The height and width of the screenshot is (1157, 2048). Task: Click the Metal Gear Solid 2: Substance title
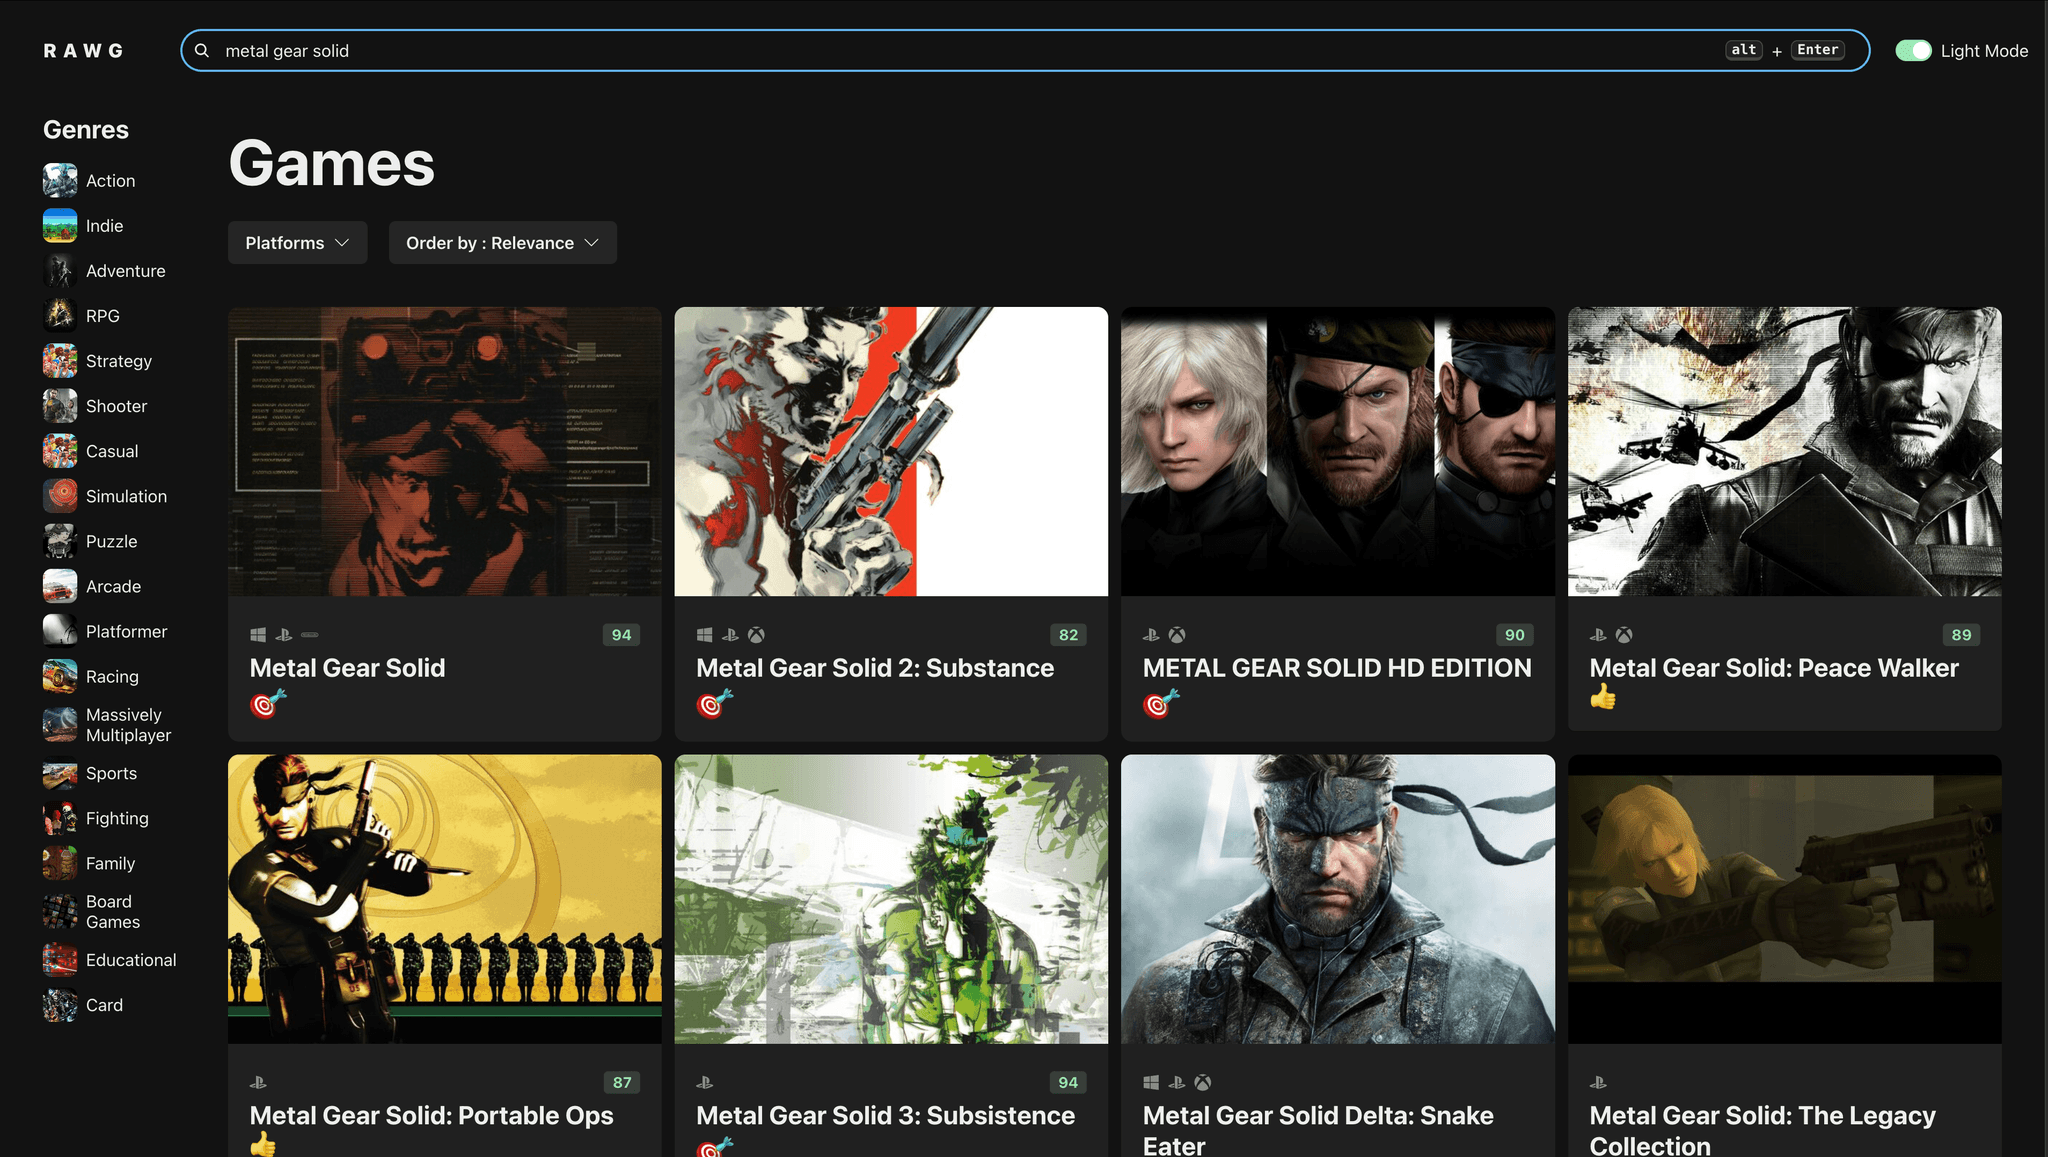coord(875,668)
